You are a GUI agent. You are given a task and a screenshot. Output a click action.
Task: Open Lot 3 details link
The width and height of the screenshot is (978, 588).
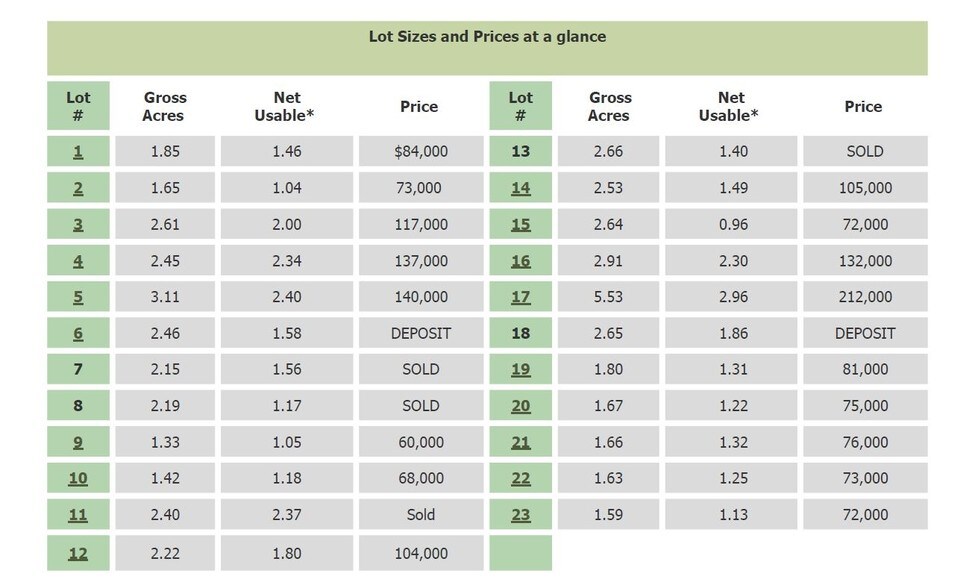[x=78, y=225]
